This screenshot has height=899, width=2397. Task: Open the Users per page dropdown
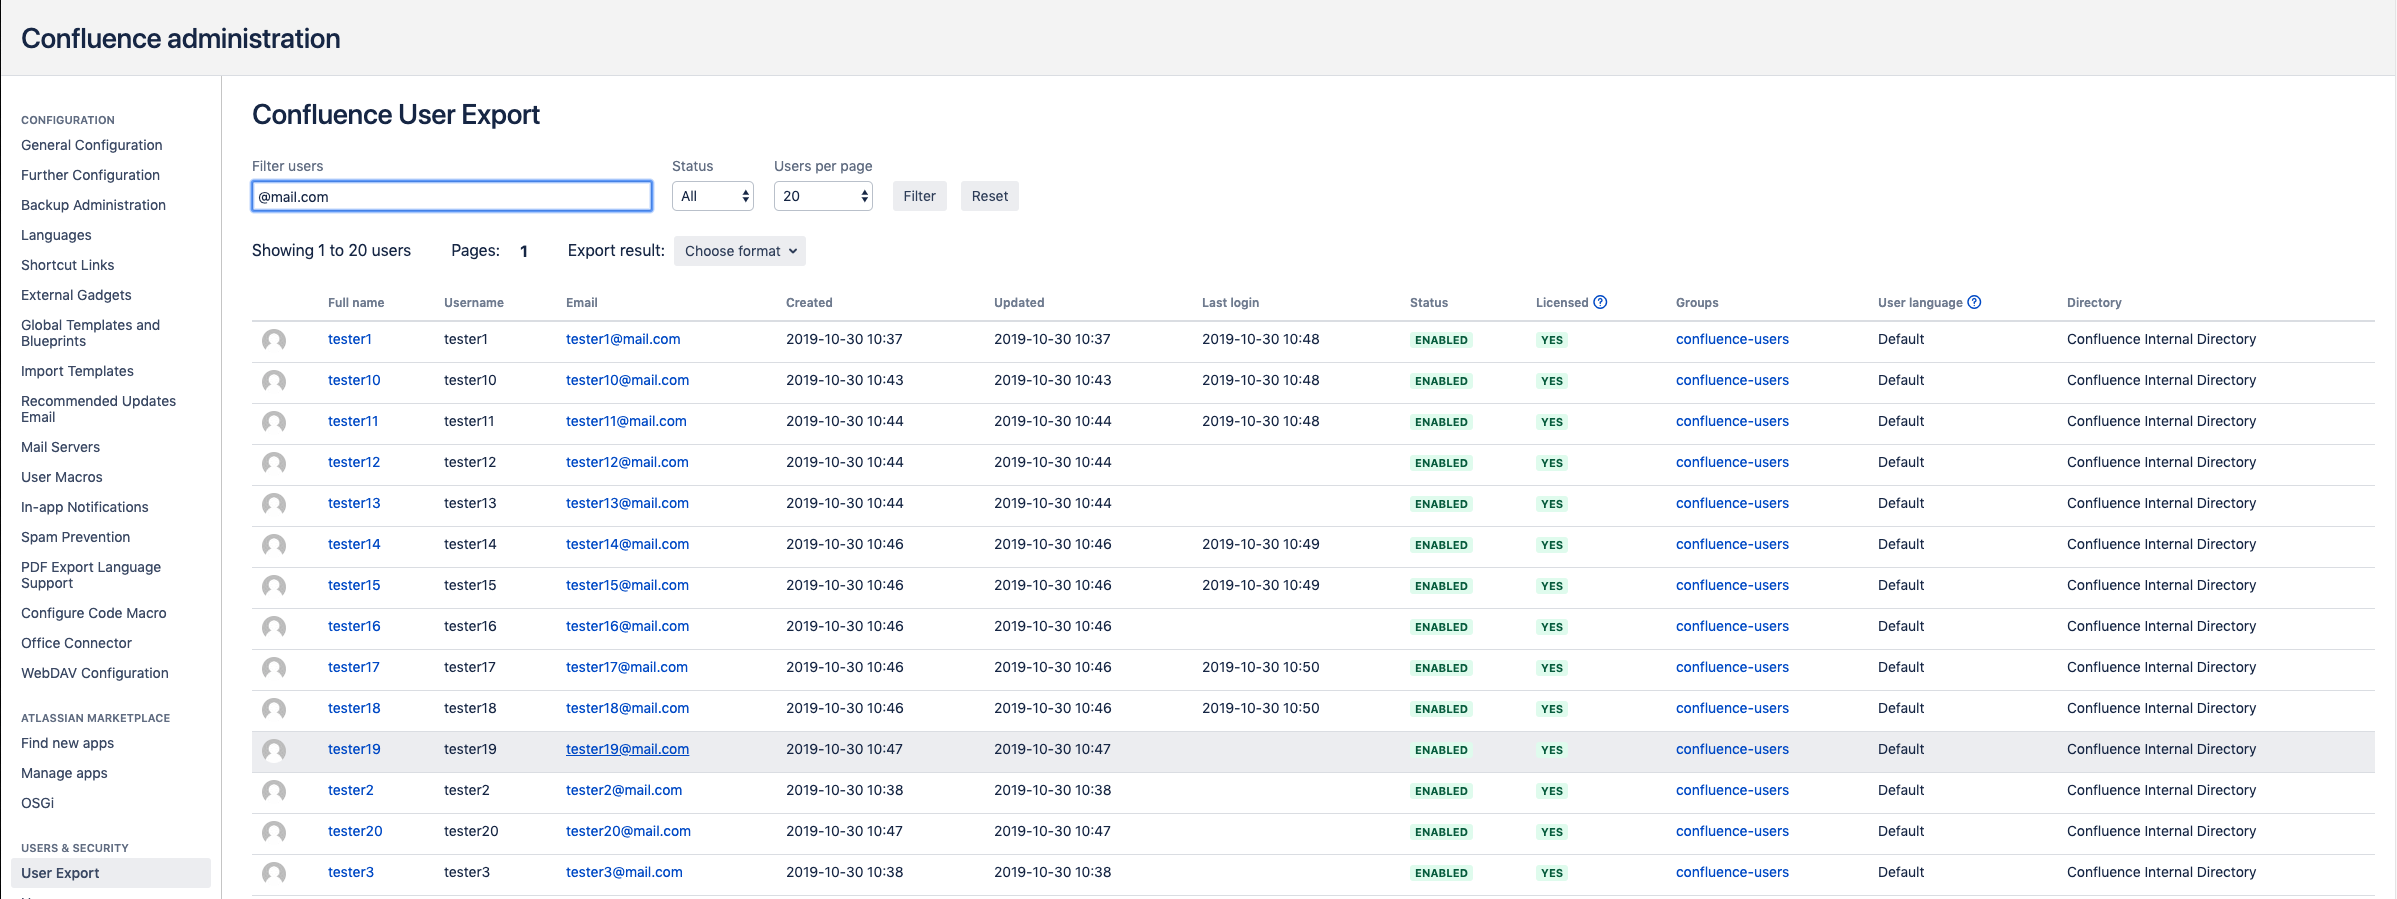(x=823, y=196)
